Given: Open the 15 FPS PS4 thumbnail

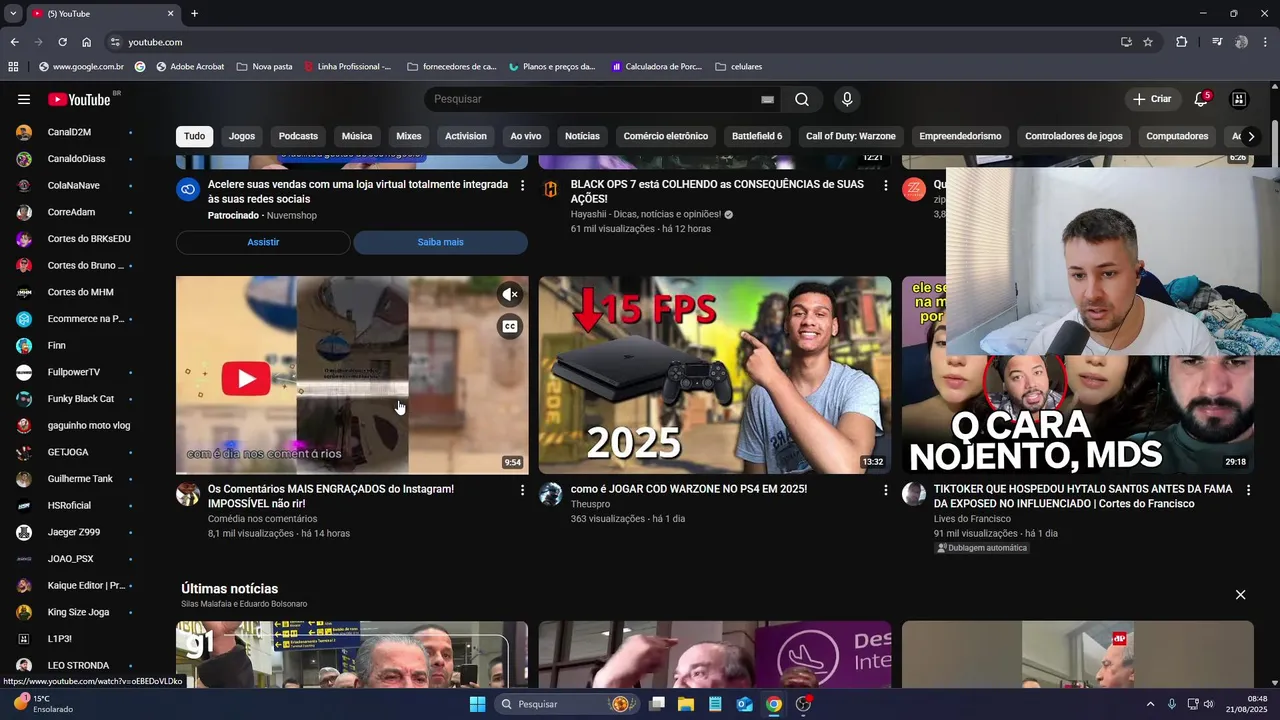Looking at the screenshot, I should click(x=715, y=375).
